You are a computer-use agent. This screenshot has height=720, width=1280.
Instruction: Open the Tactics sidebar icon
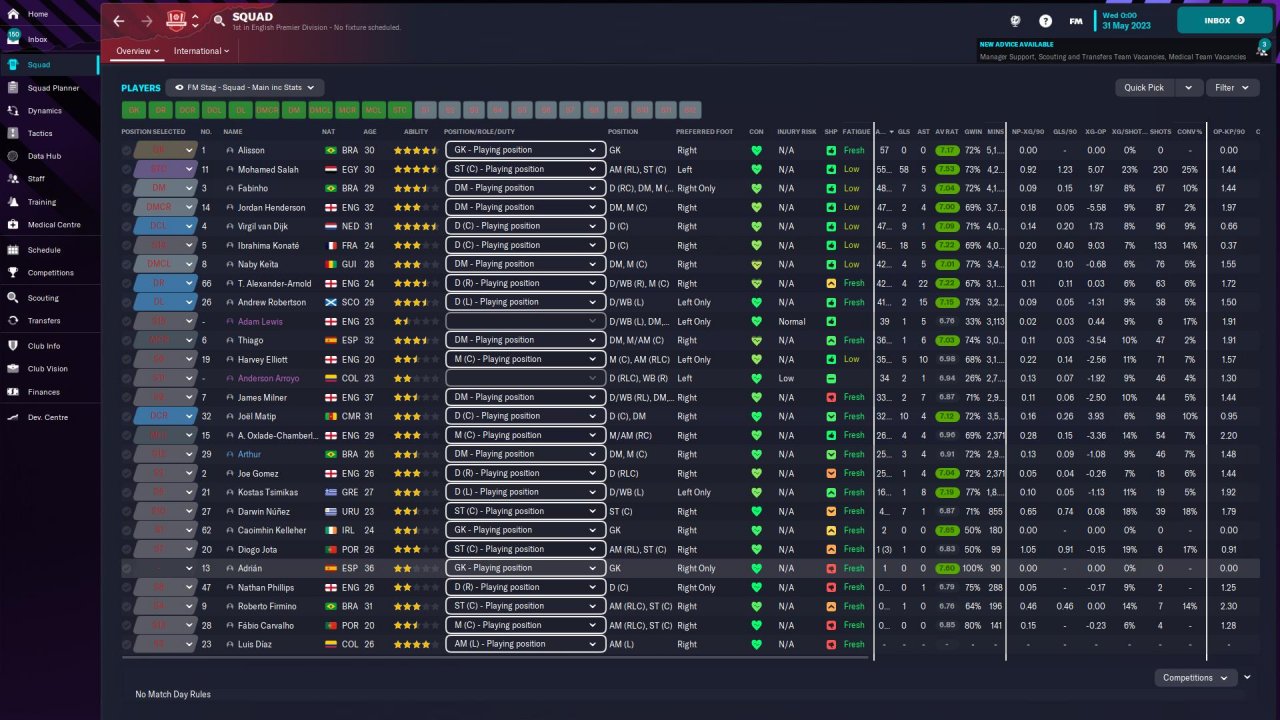click(x=14, y=133)
